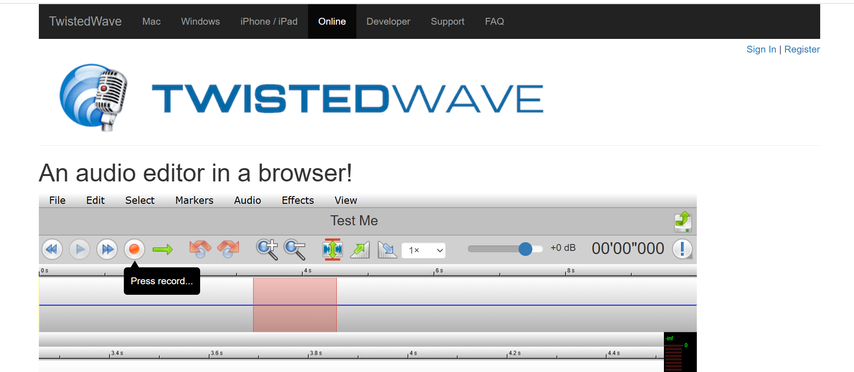Viewport: 854px width, 372px height.
Task: Click the Test Me document title
Action: (x=354, y=221)
